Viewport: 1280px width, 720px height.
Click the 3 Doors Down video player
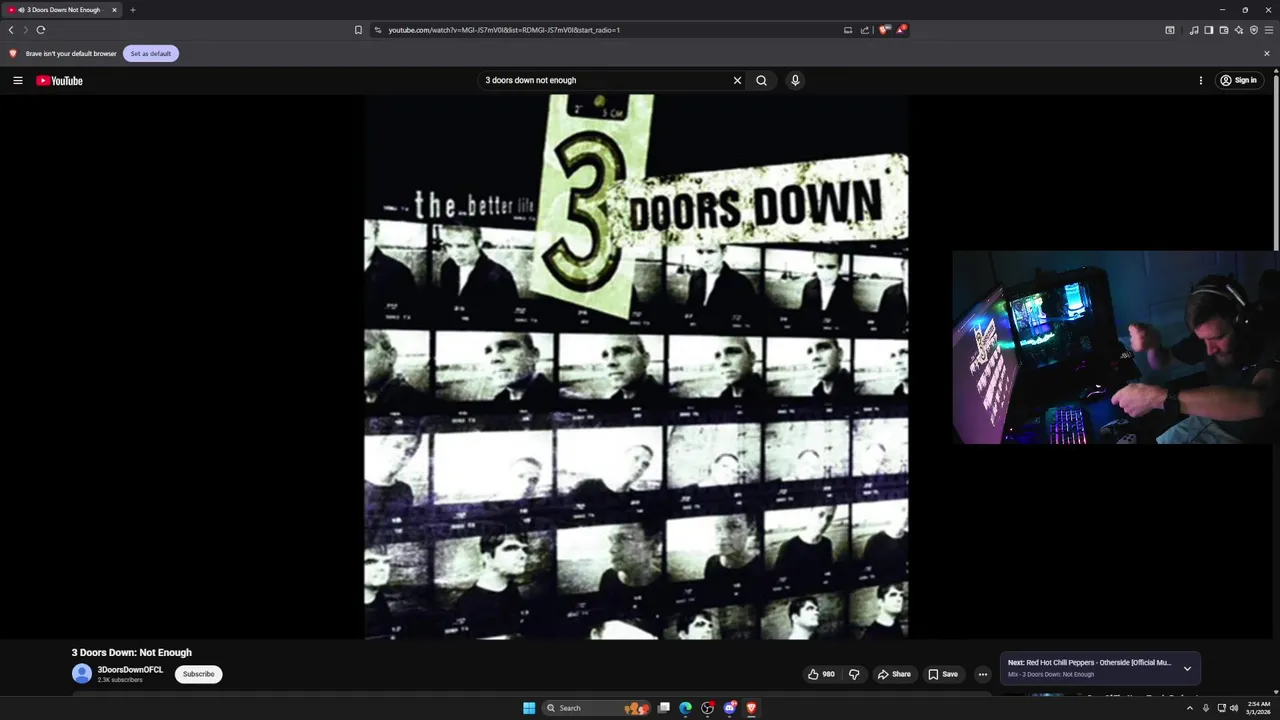tap(636, 366)
